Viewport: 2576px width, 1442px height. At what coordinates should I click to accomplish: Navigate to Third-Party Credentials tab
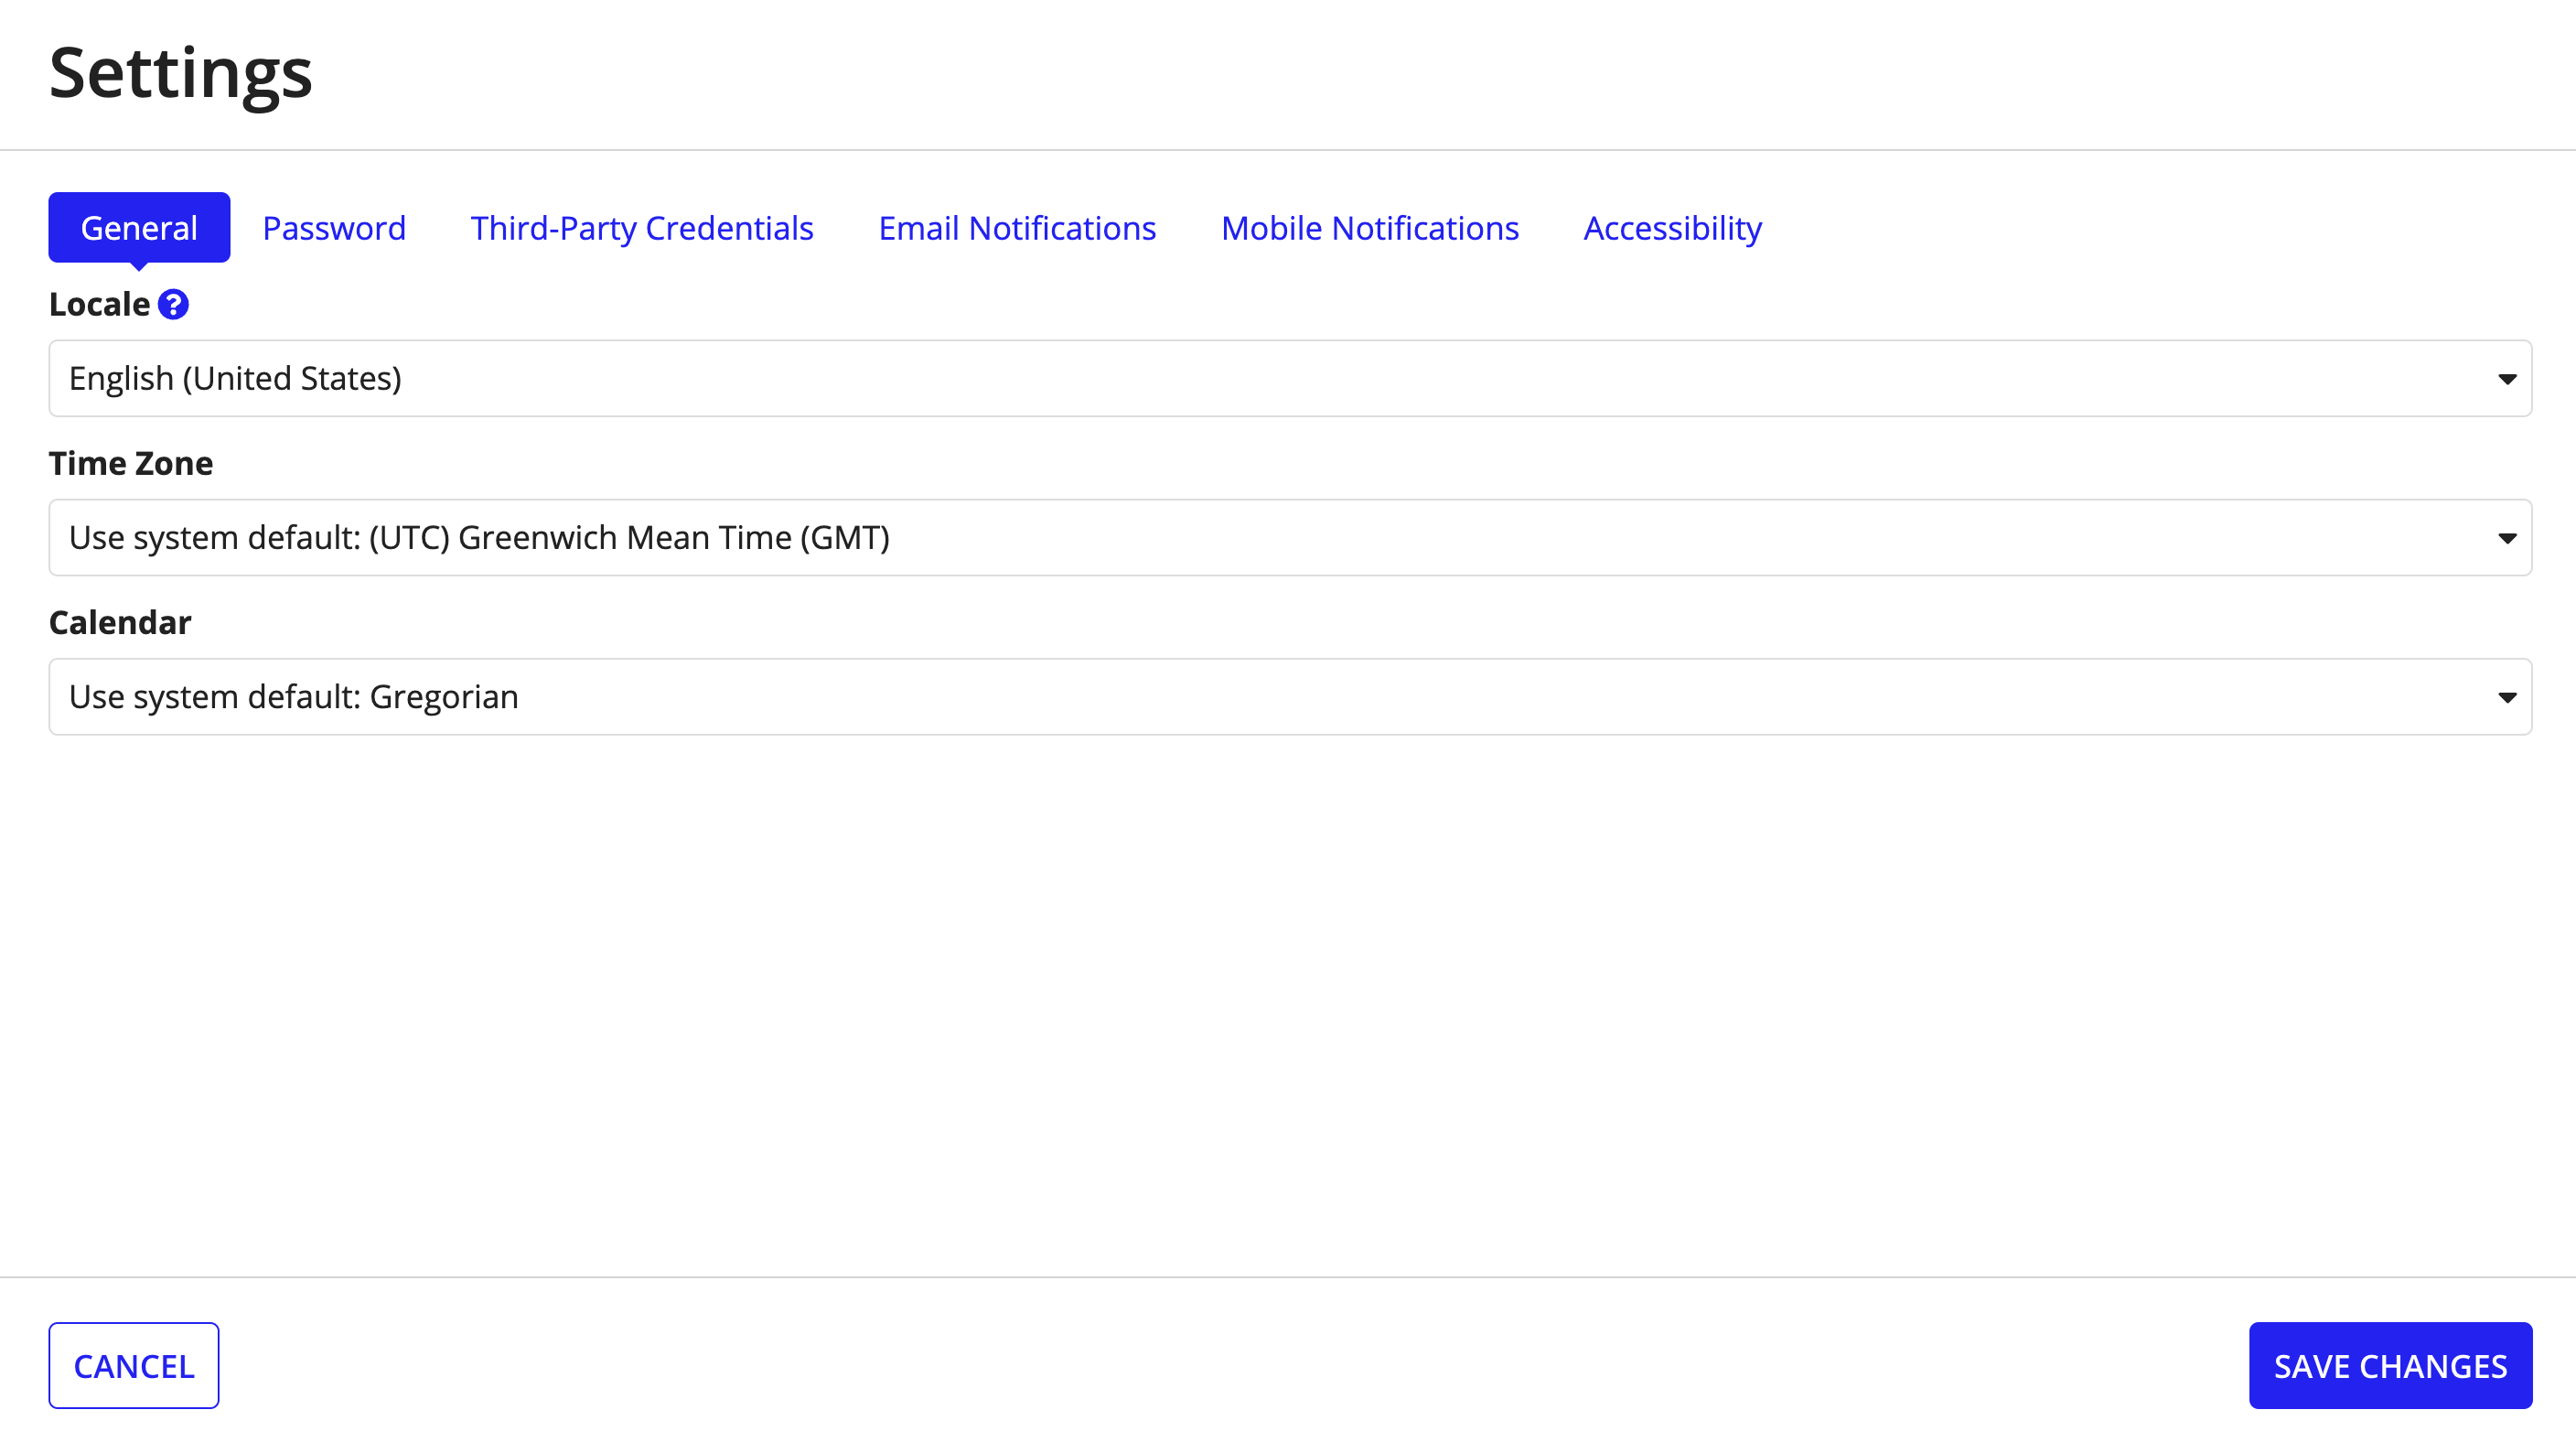tap(642, 227)
